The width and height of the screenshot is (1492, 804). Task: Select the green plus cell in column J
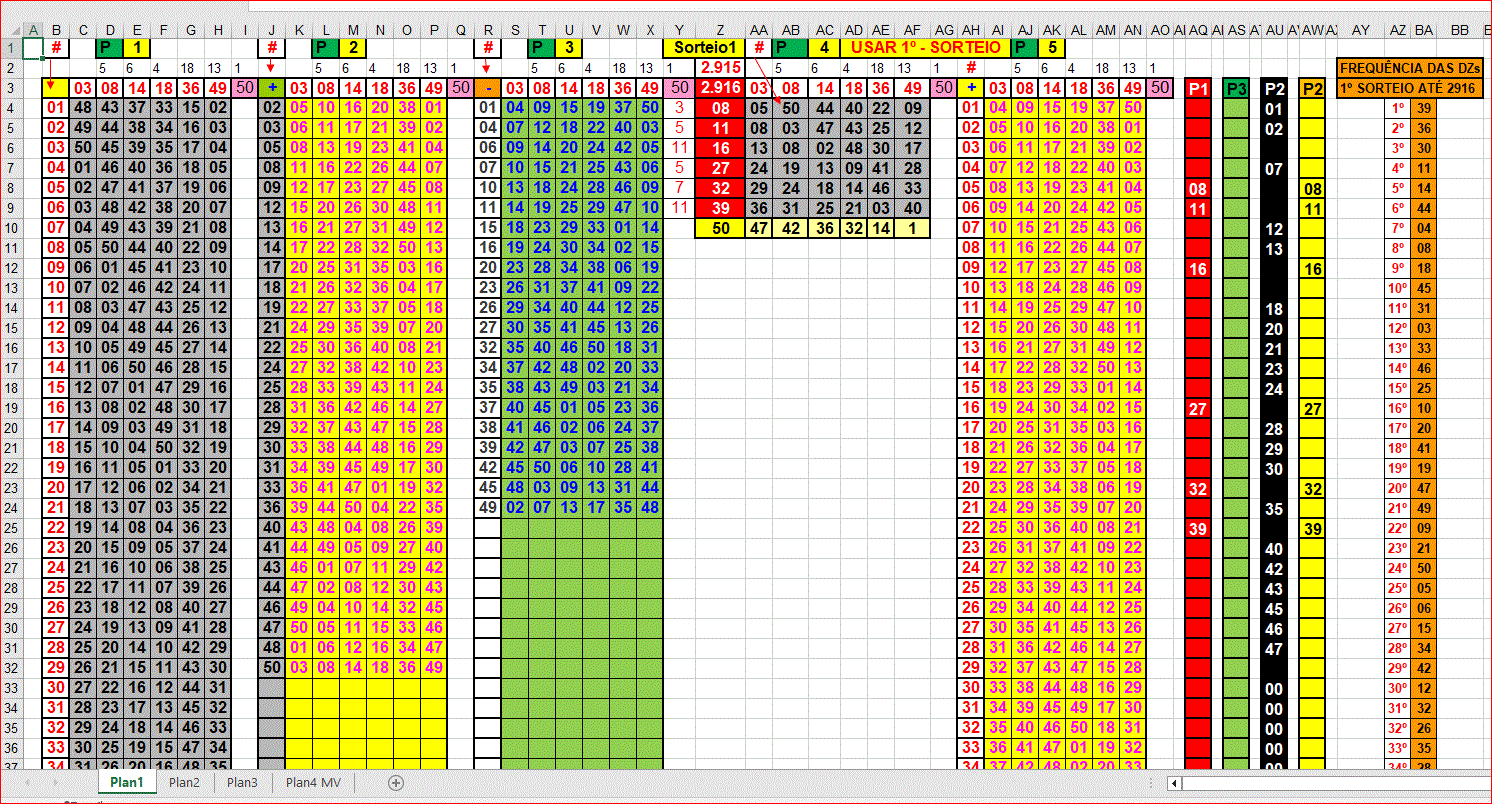click(271, 88)
